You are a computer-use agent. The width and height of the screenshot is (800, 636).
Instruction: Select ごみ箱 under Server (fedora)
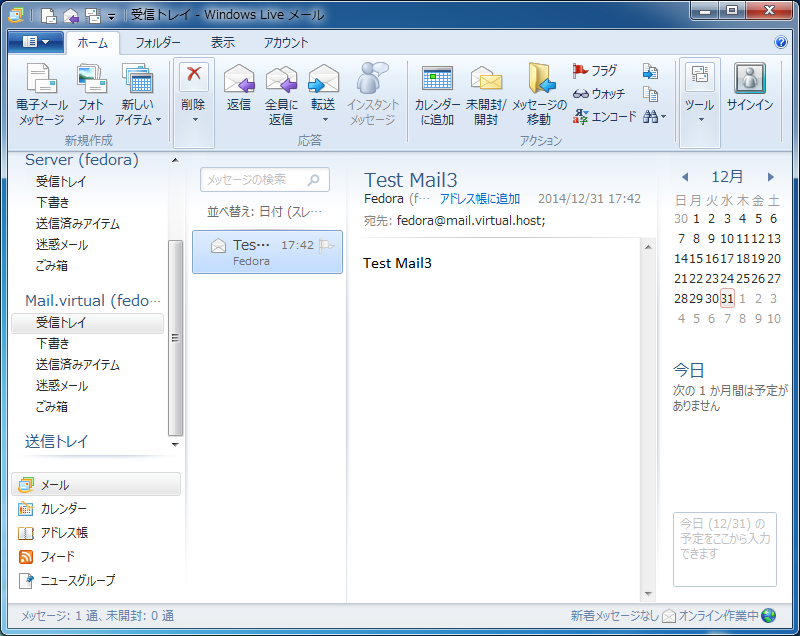(52, 266)
